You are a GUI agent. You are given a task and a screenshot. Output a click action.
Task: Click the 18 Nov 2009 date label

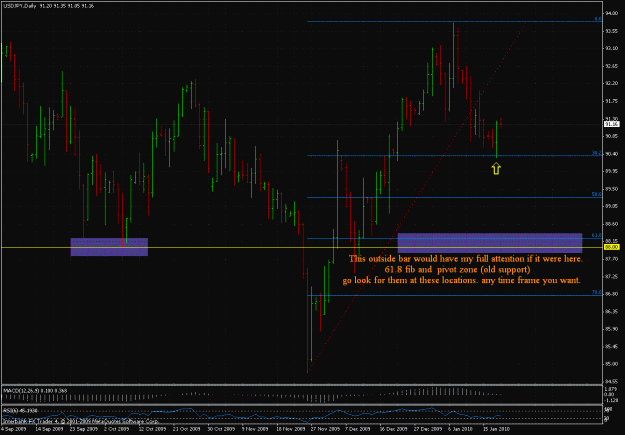290,429
